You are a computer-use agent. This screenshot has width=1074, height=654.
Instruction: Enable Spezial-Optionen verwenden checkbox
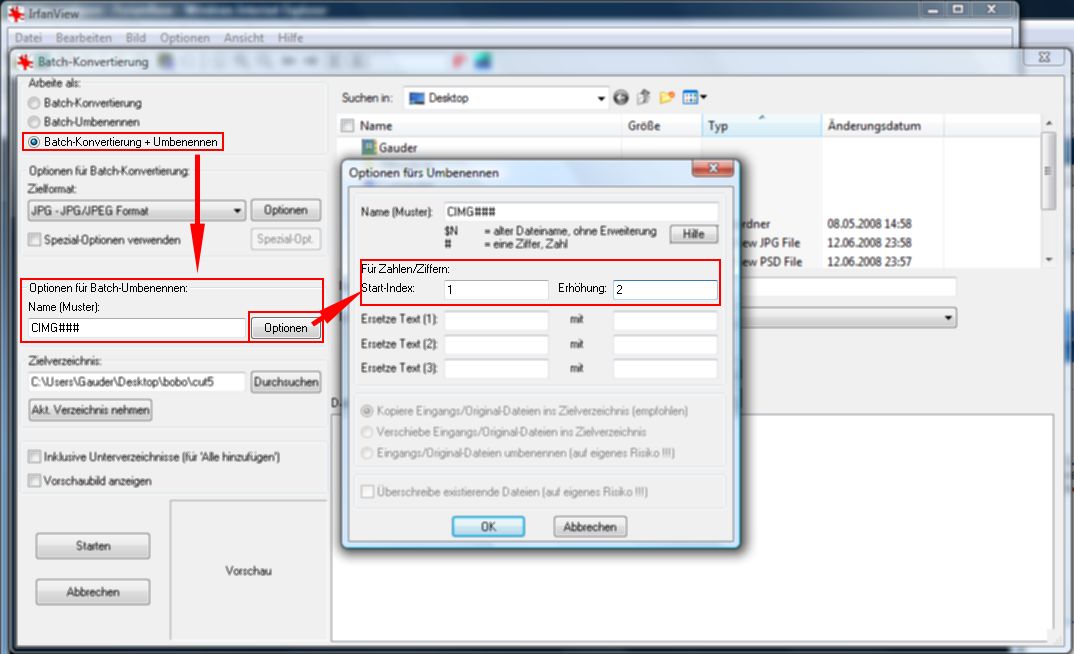[x=34, y=240]
